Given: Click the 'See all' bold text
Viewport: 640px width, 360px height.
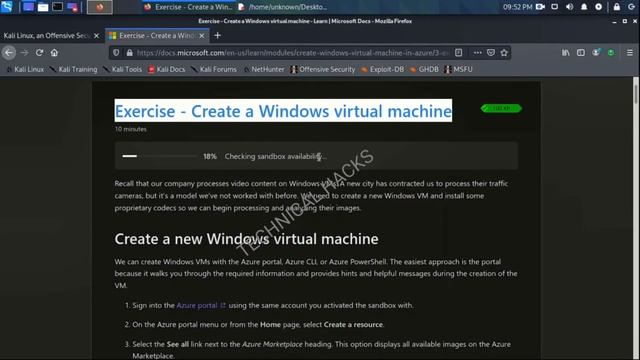Looking at the screenshot, I should pyautogui.click(x=178, y=344).
